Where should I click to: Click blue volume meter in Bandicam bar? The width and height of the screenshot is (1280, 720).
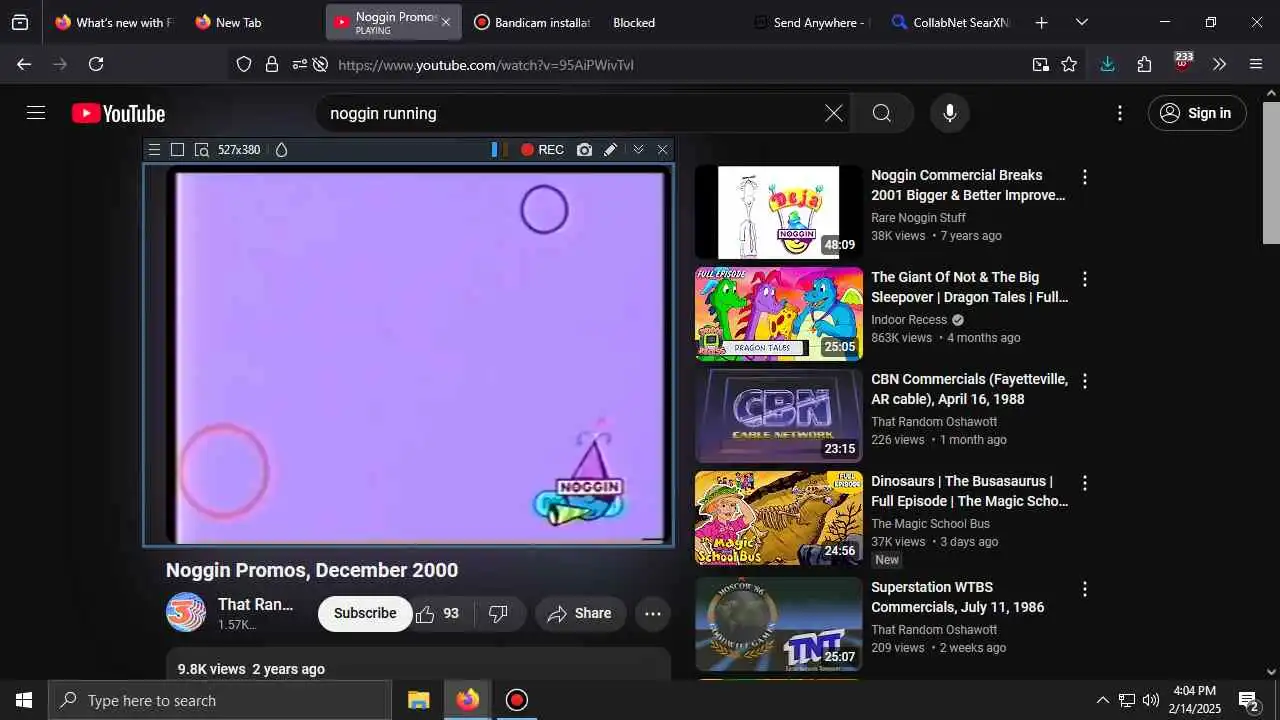coord(494,150)
